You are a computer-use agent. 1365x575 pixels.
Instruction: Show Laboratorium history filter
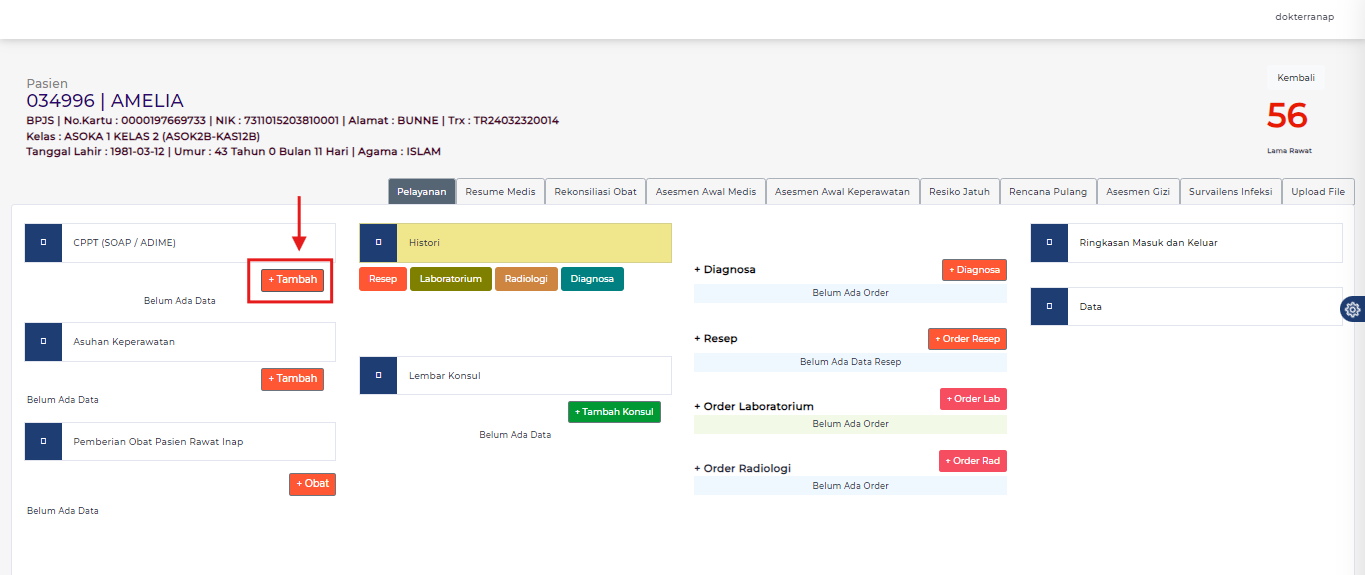pyautogui.click(x=450, y=279)
